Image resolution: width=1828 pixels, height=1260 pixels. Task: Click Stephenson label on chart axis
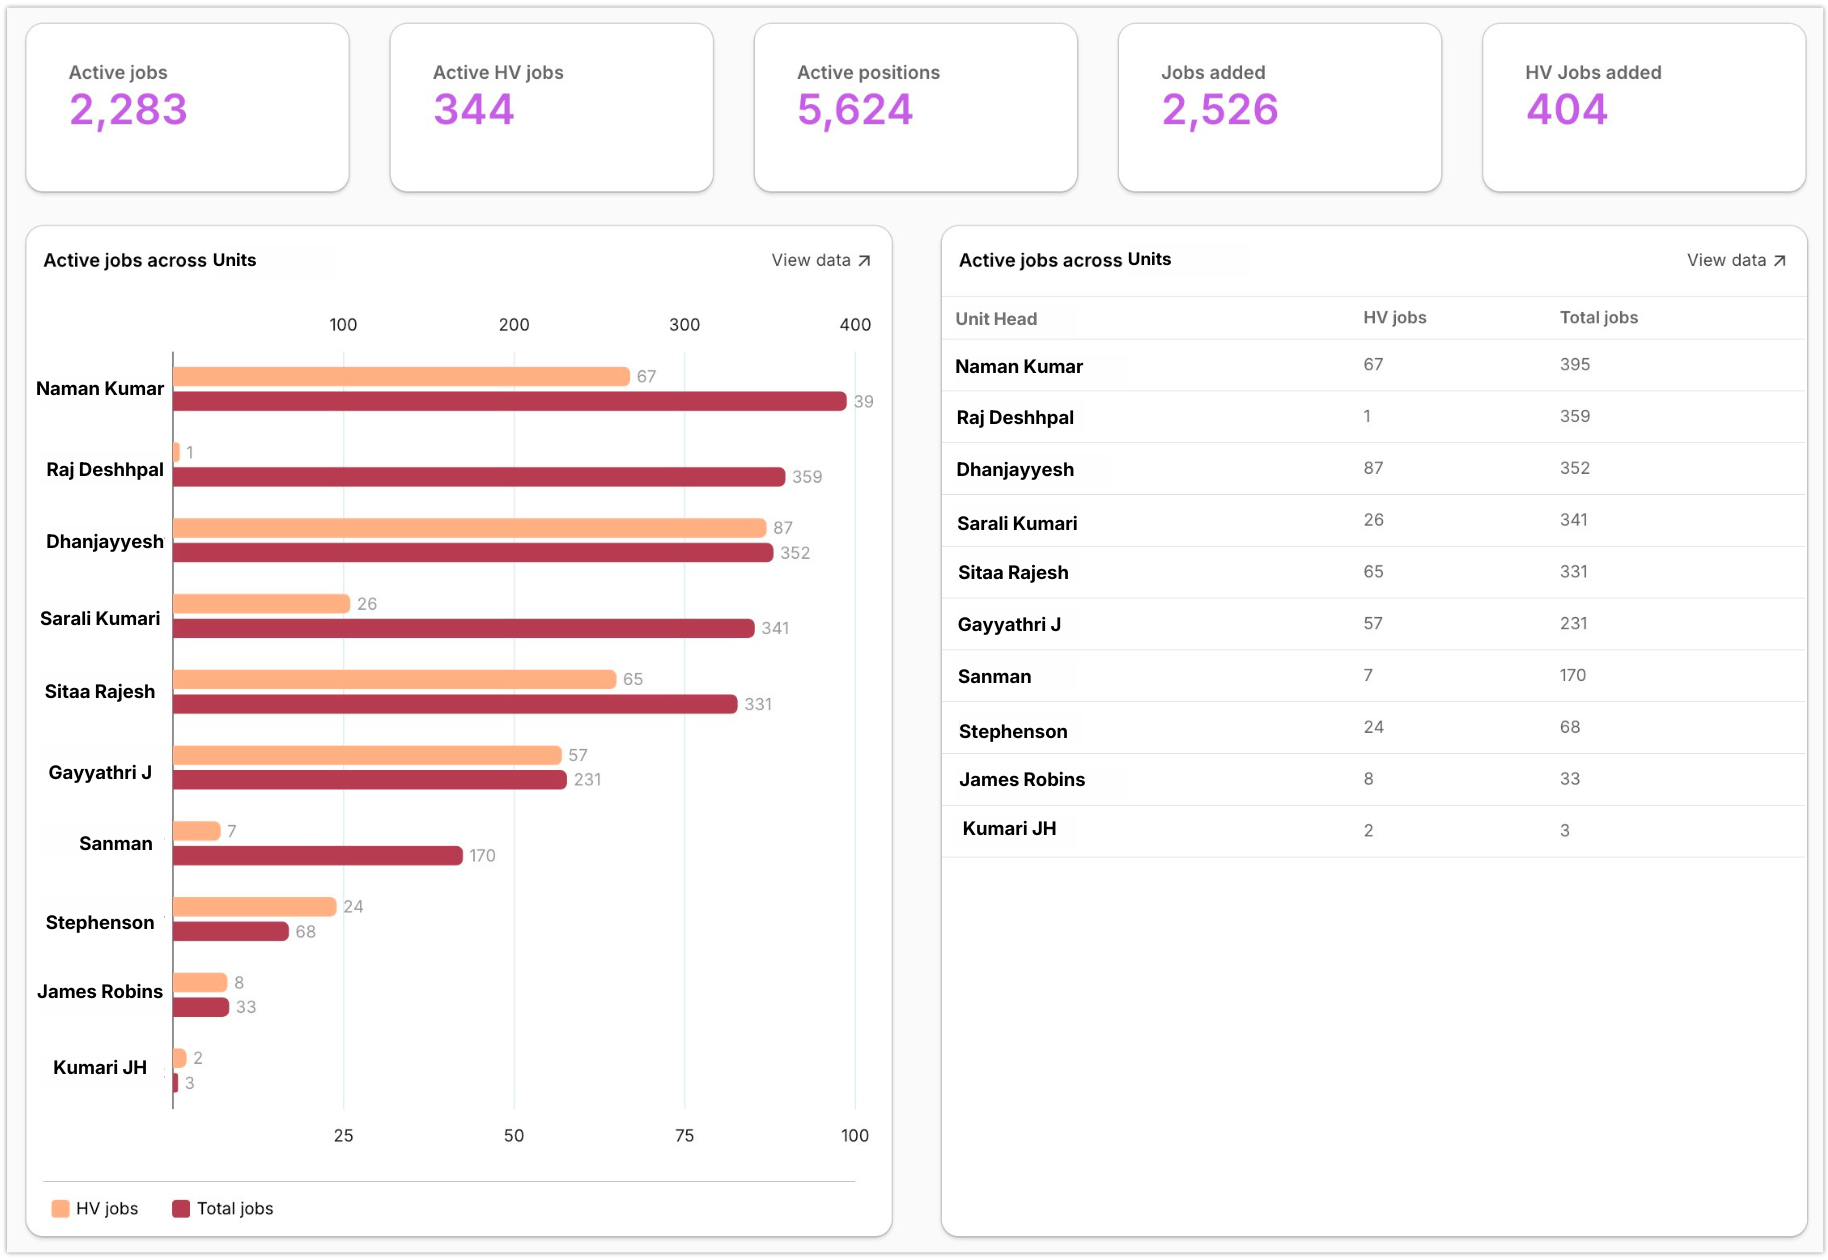pyautogui.click(x=100, y=922)
